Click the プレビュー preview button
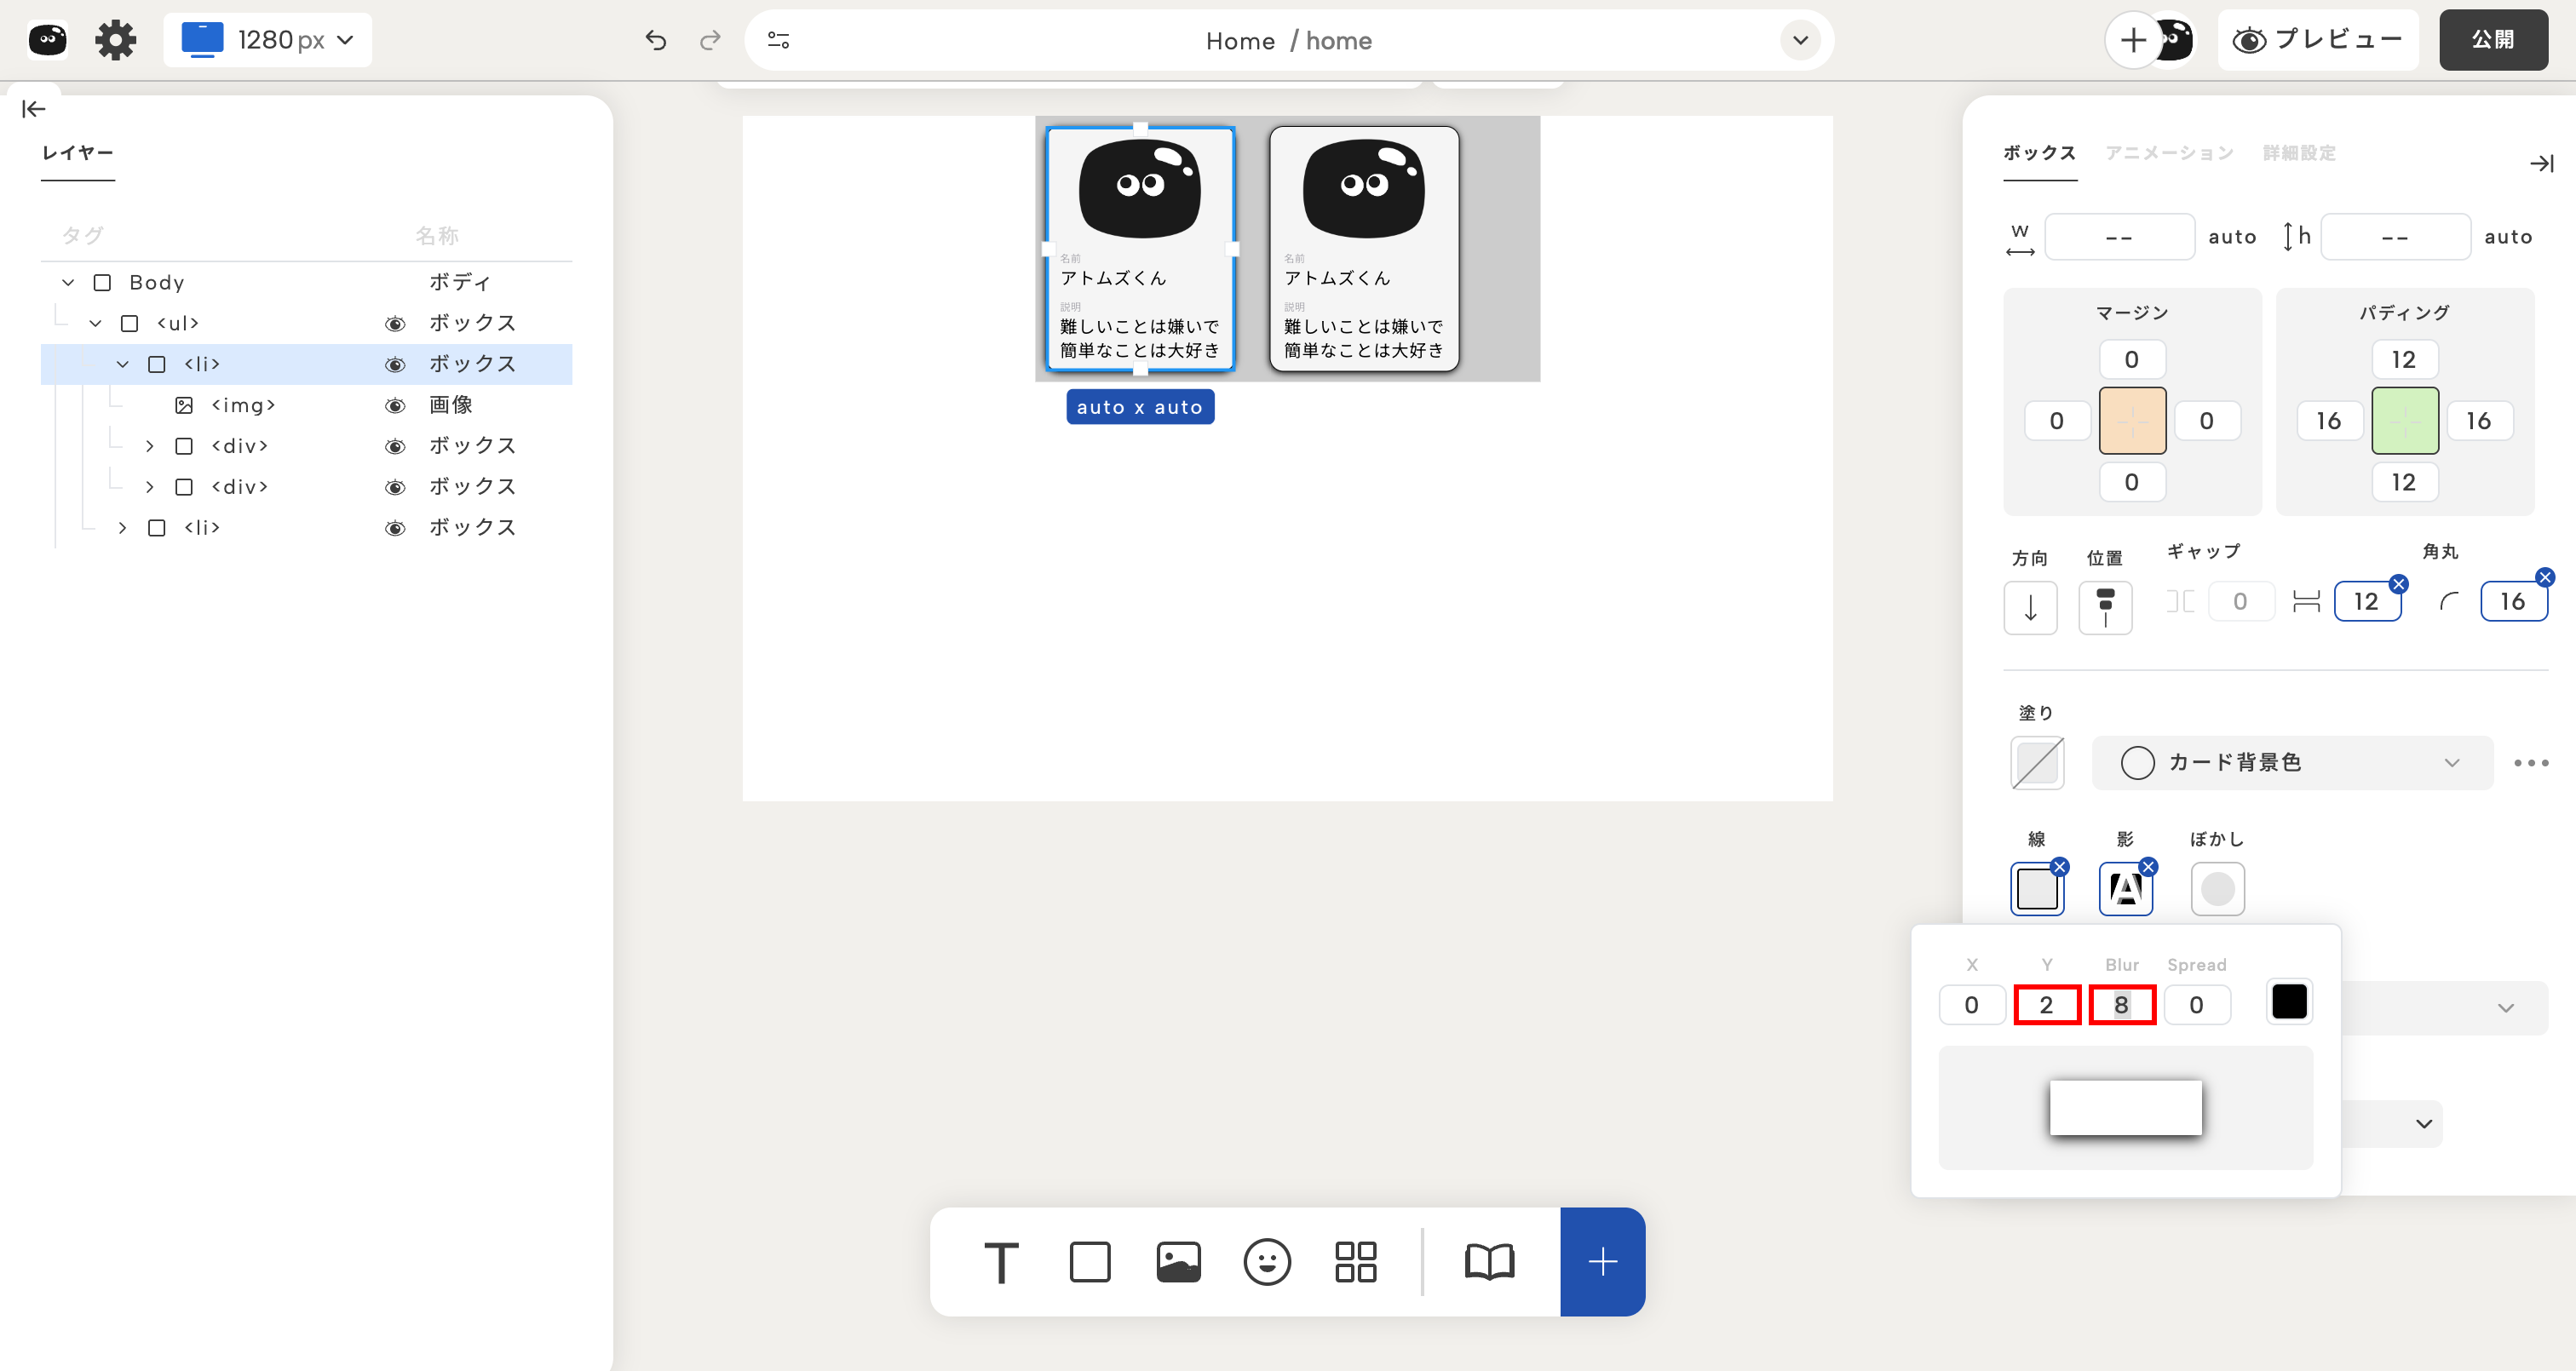Image resolution: width=2576 pixels, height=1371 pixels. (2317, 40)
